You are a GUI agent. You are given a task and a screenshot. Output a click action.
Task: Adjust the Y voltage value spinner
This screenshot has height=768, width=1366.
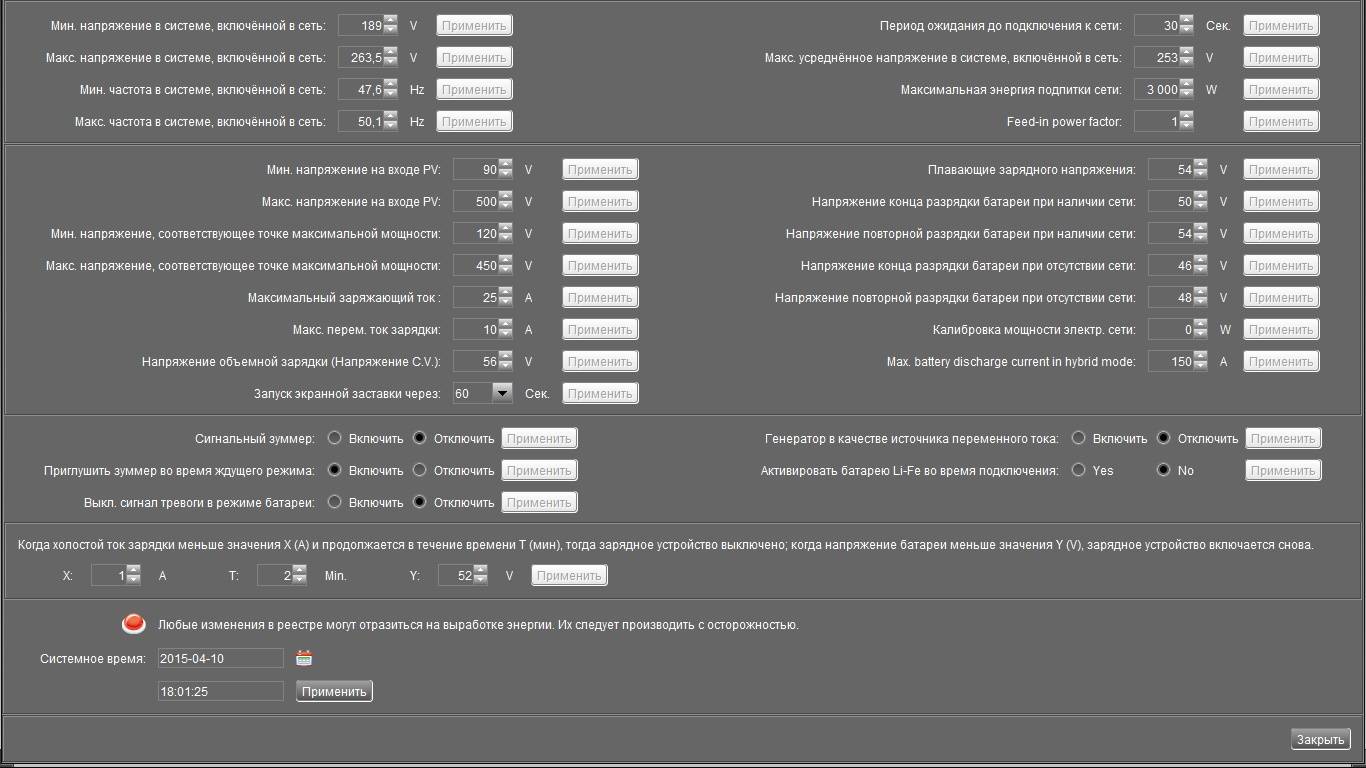tap(481, 576)
